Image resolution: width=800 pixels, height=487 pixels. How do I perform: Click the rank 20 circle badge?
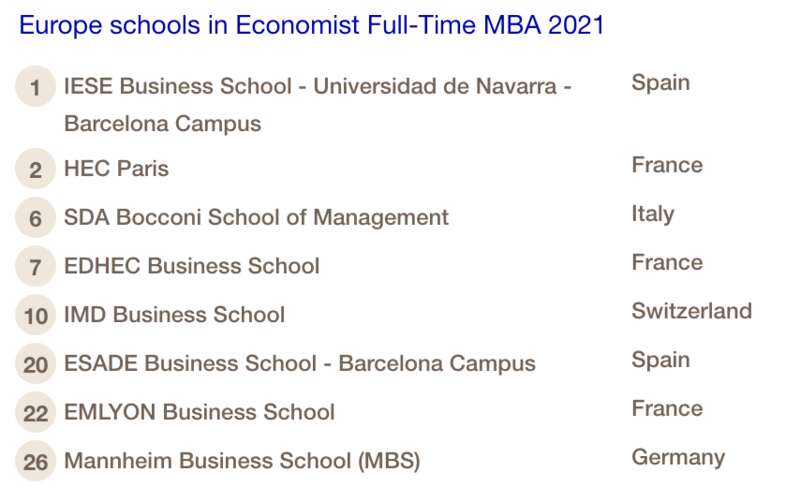tap(35, 364)
